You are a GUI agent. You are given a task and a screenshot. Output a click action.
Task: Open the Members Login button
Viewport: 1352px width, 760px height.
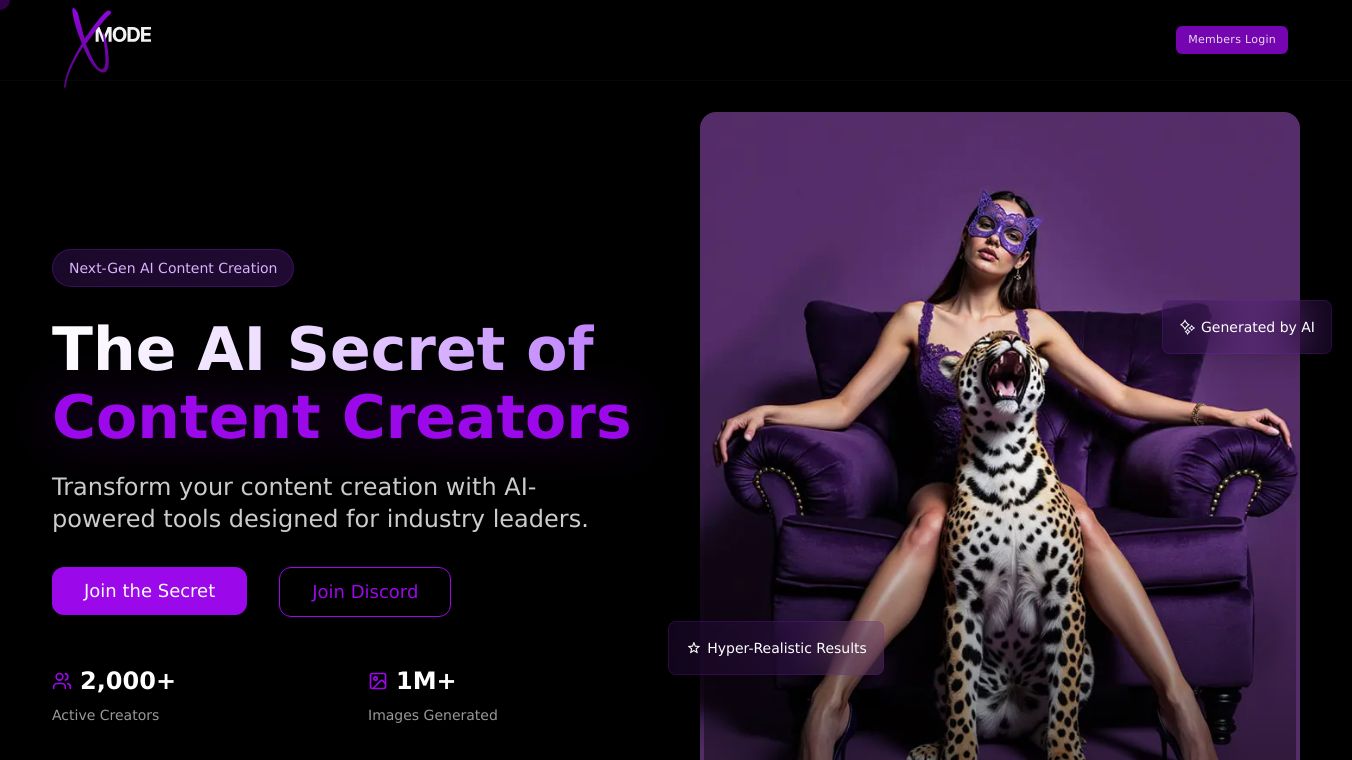[x=1231, y=40]
